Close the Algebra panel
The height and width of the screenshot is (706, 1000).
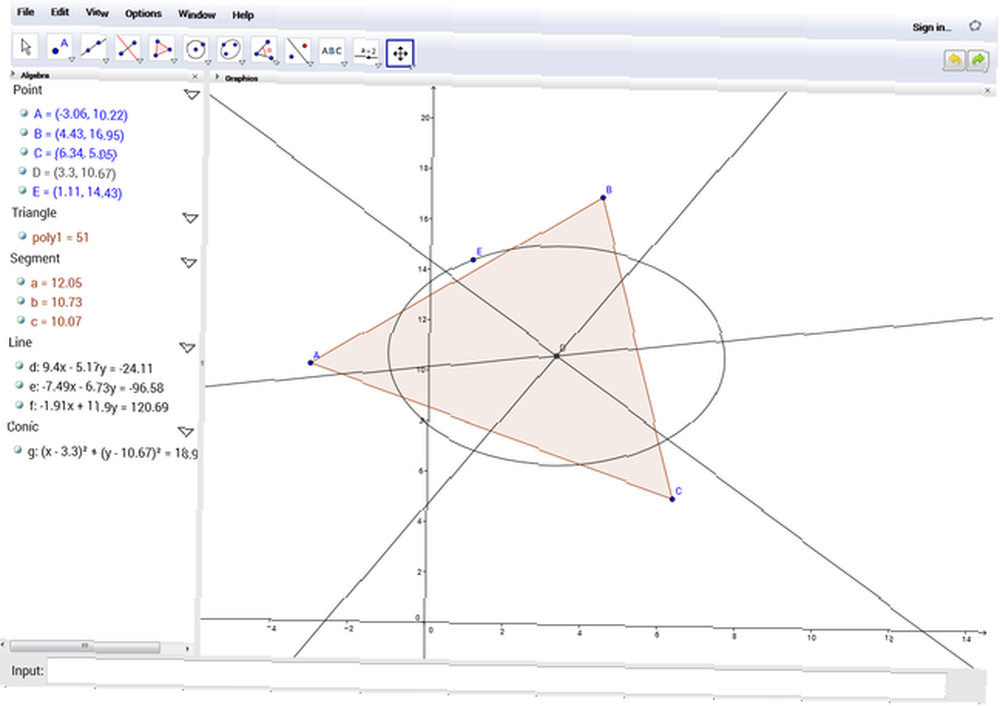point(195,77)
